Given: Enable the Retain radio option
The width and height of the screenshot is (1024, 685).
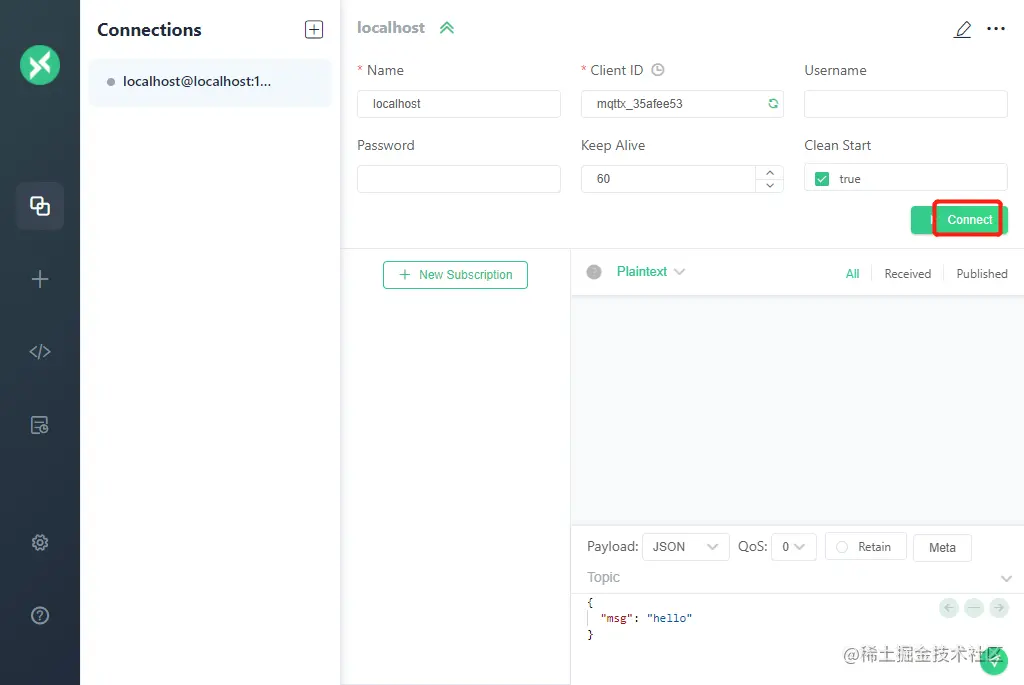Looking at the screenshot, I should [842, 547].
